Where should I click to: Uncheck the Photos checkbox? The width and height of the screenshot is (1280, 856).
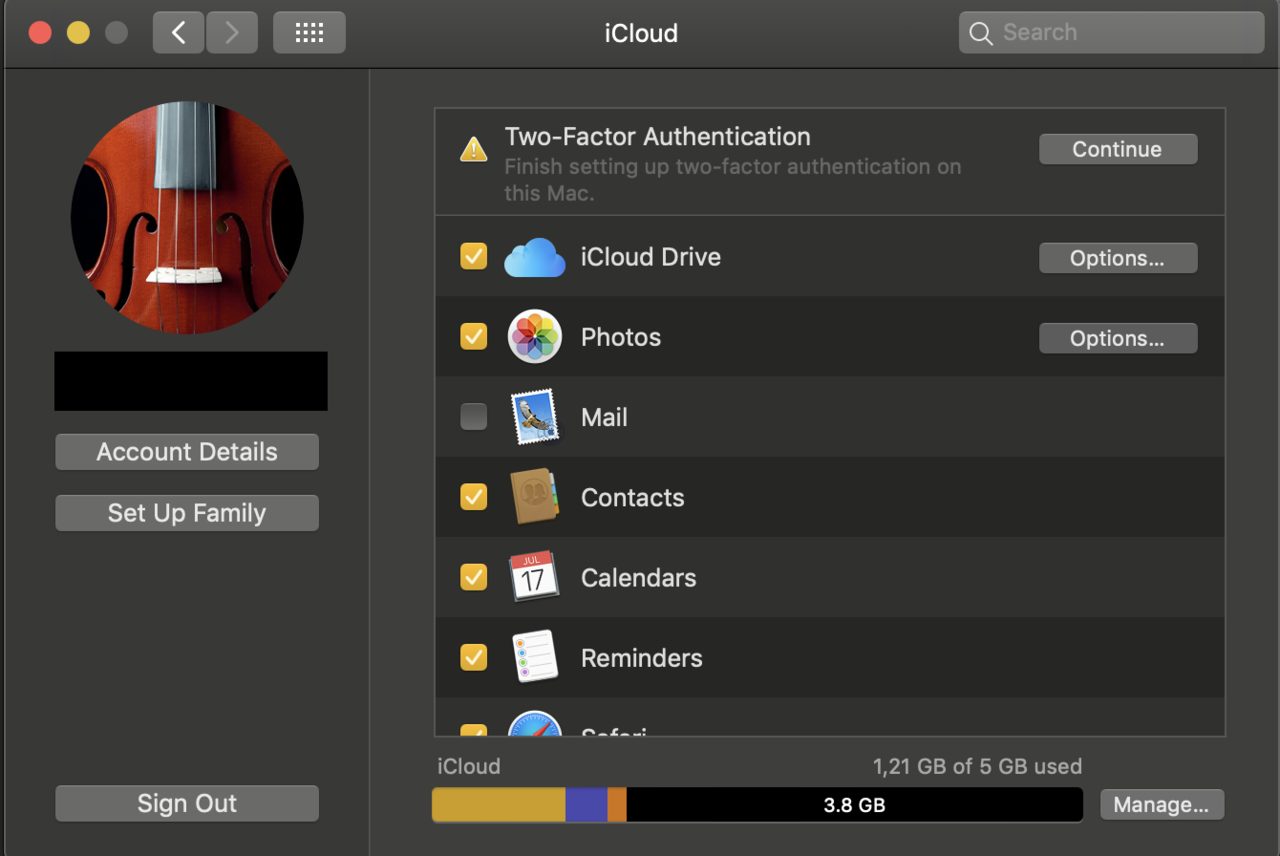tap(474, 336)
